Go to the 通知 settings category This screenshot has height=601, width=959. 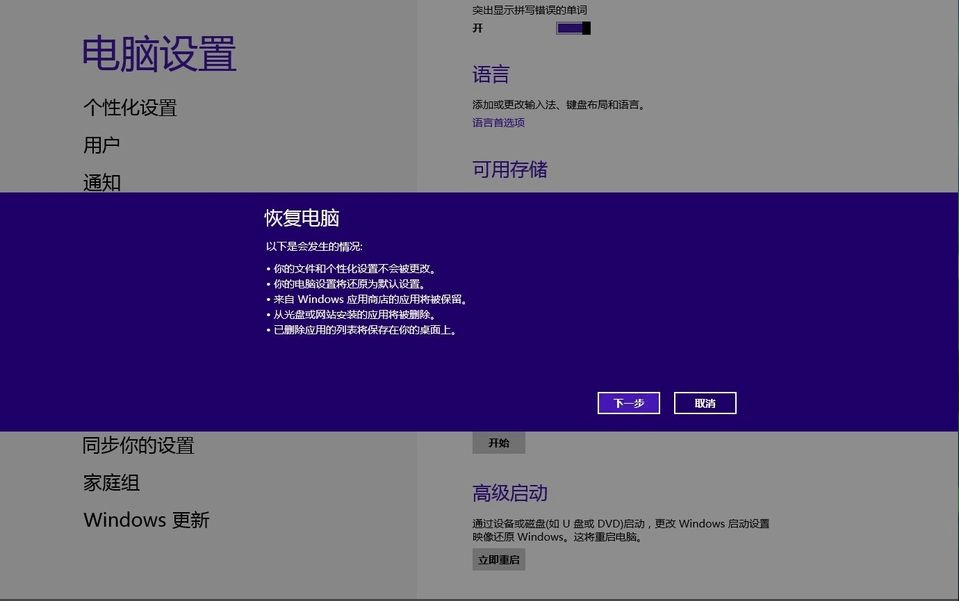[x=101, y=182]
